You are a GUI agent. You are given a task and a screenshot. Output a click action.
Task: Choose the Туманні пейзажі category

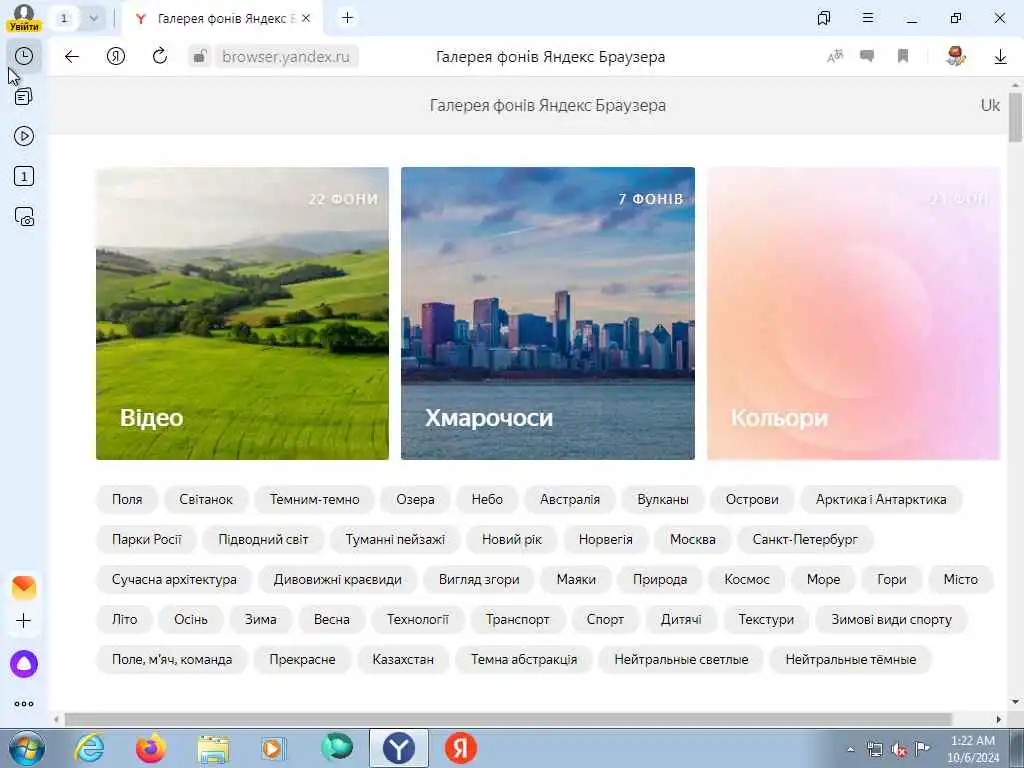point(395,539)
